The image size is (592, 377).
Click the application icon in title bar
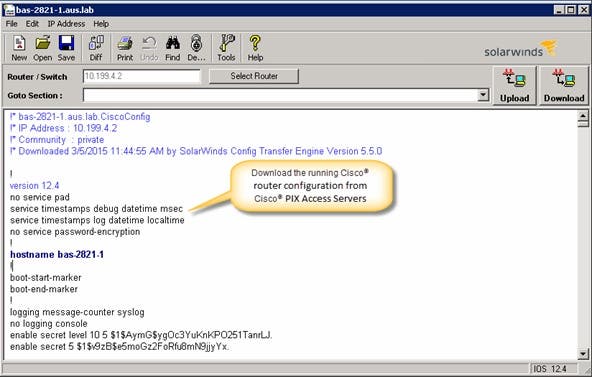[x=8, y=10]
